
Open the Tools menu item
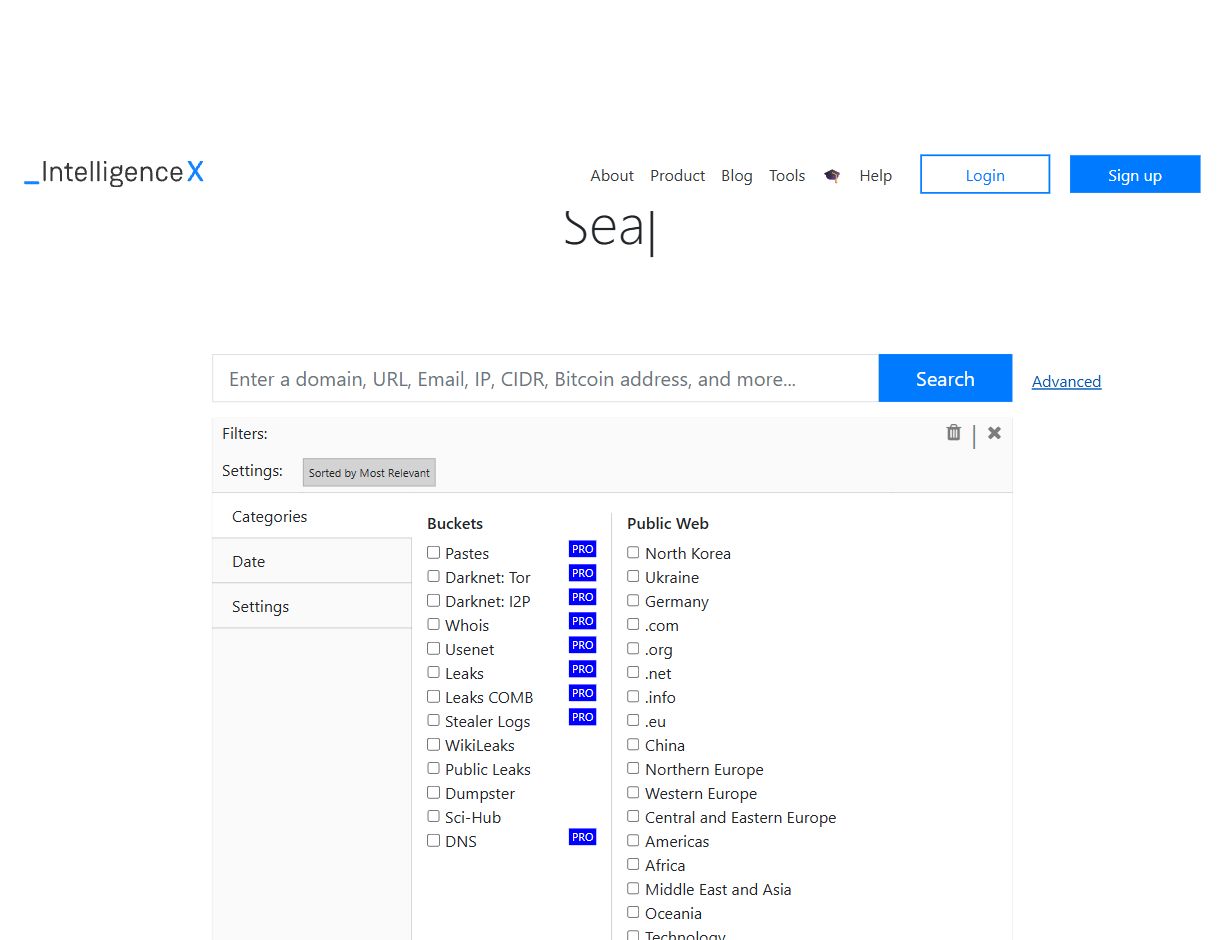(787, 175)
